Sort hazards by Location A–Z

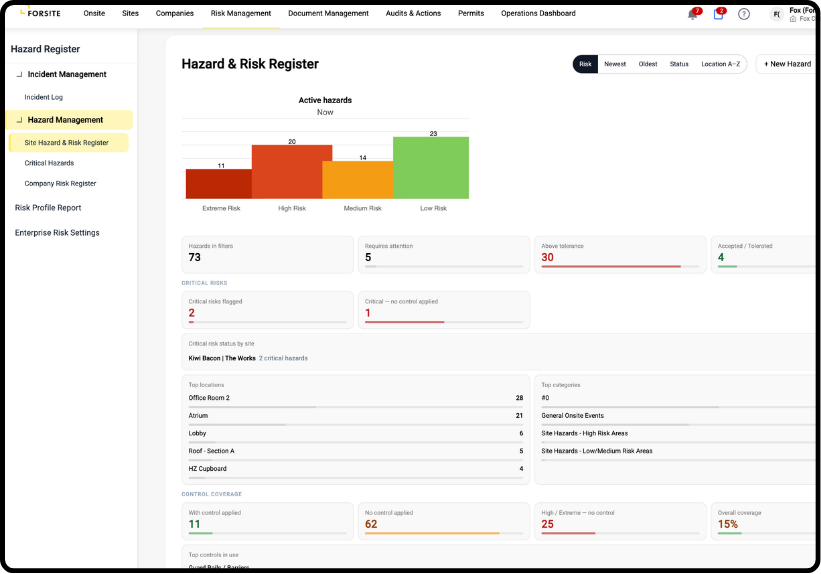[x=720, y=64]
